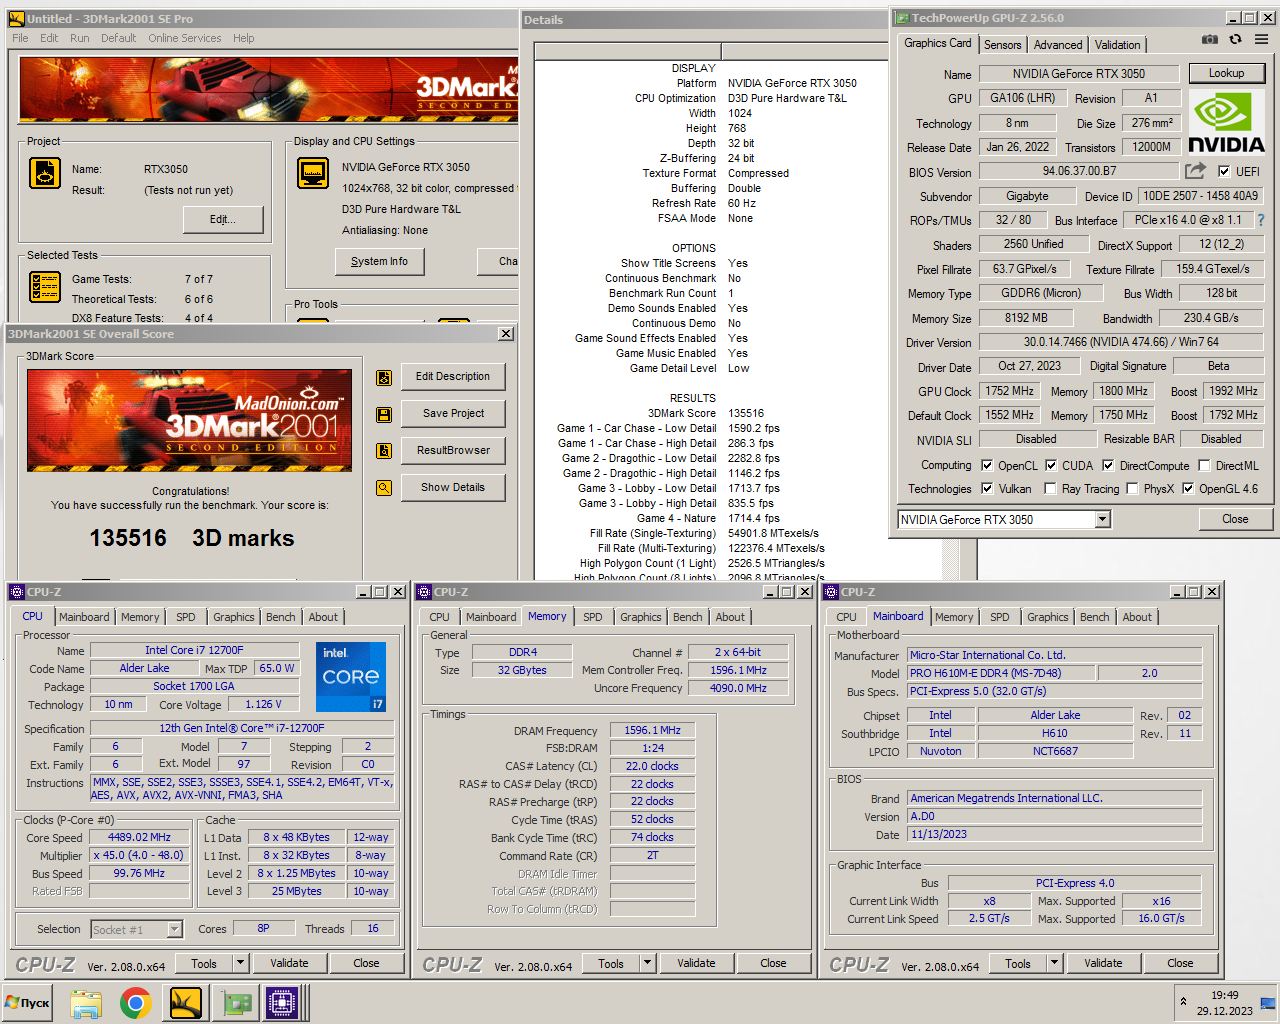Image resolution: width=1280 pixels, height=1024 pixels.
Task: Switch to the Advanced tab in GPU-Z
Action: tap(1058, 45)
